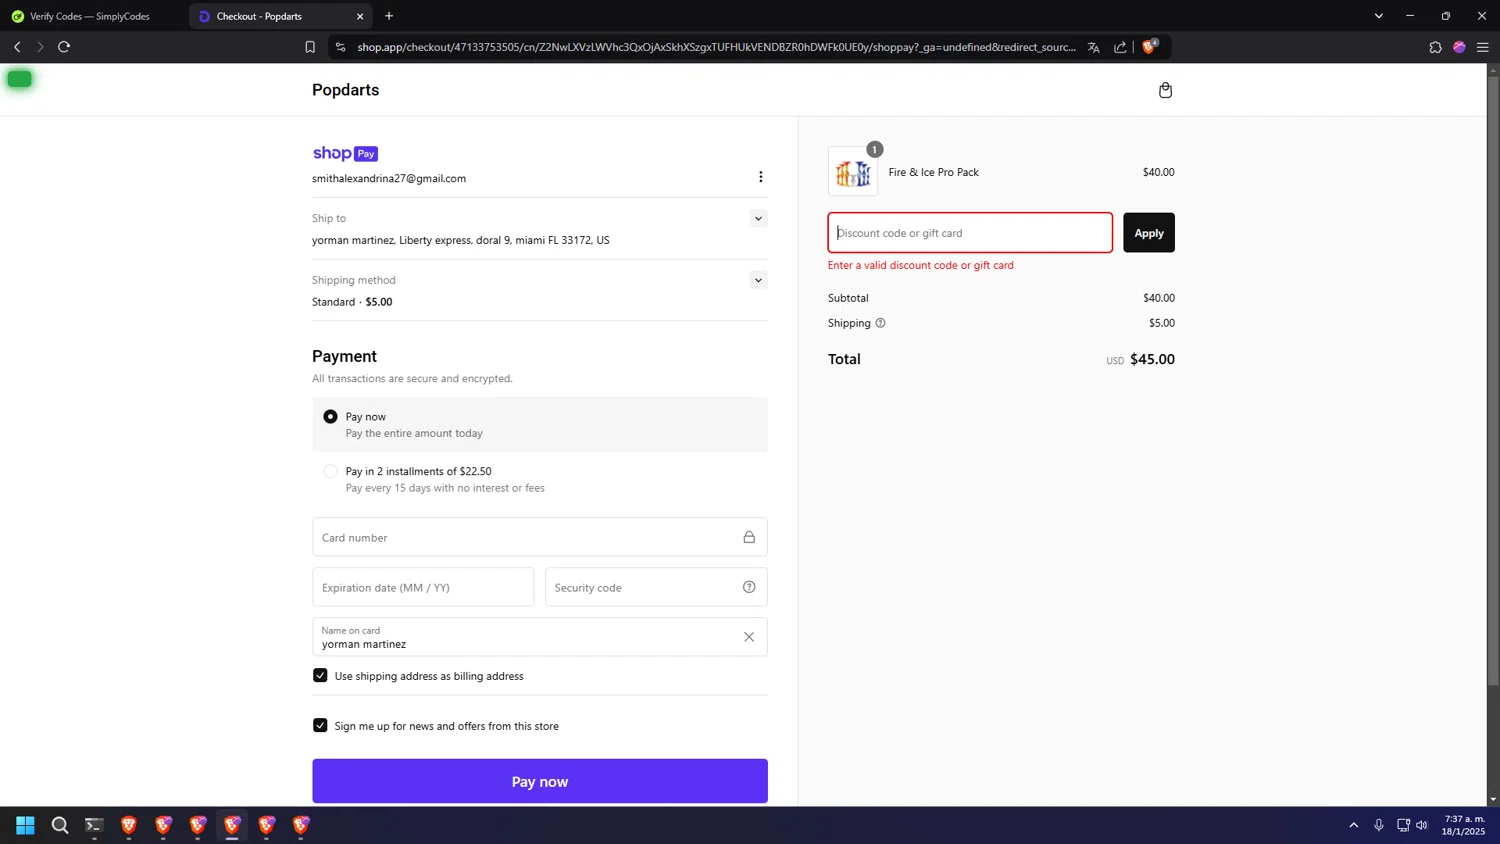The image size is (1500, 844).
Task: Show hidden system tray icons
Action: pyautogui.click(x=1354, y=825)
